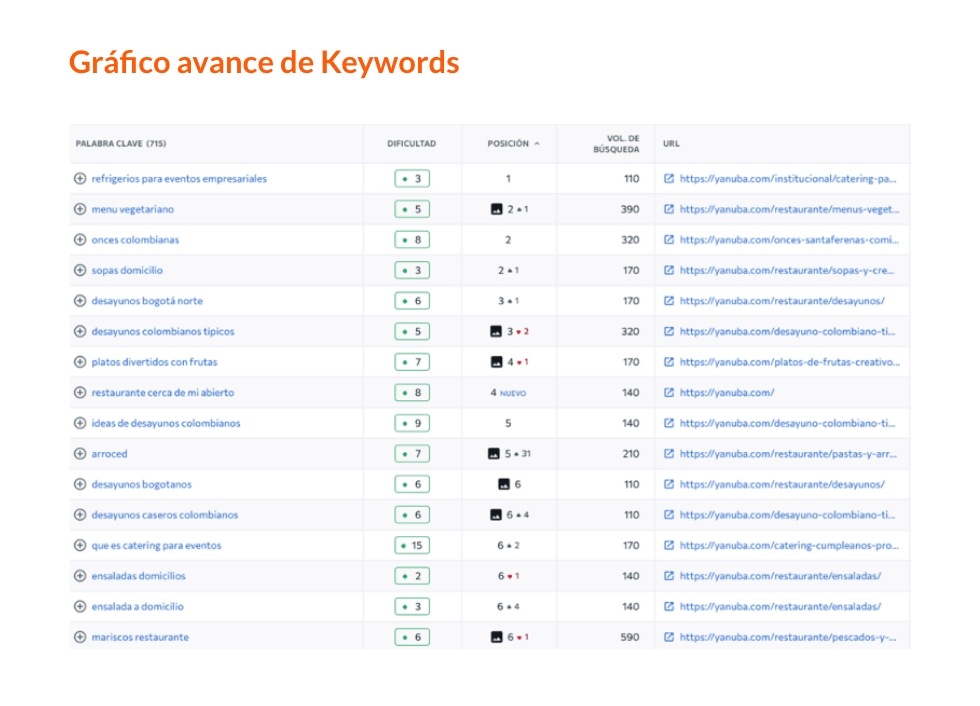Open external link icon for catering-pa URL

point(669,179)
